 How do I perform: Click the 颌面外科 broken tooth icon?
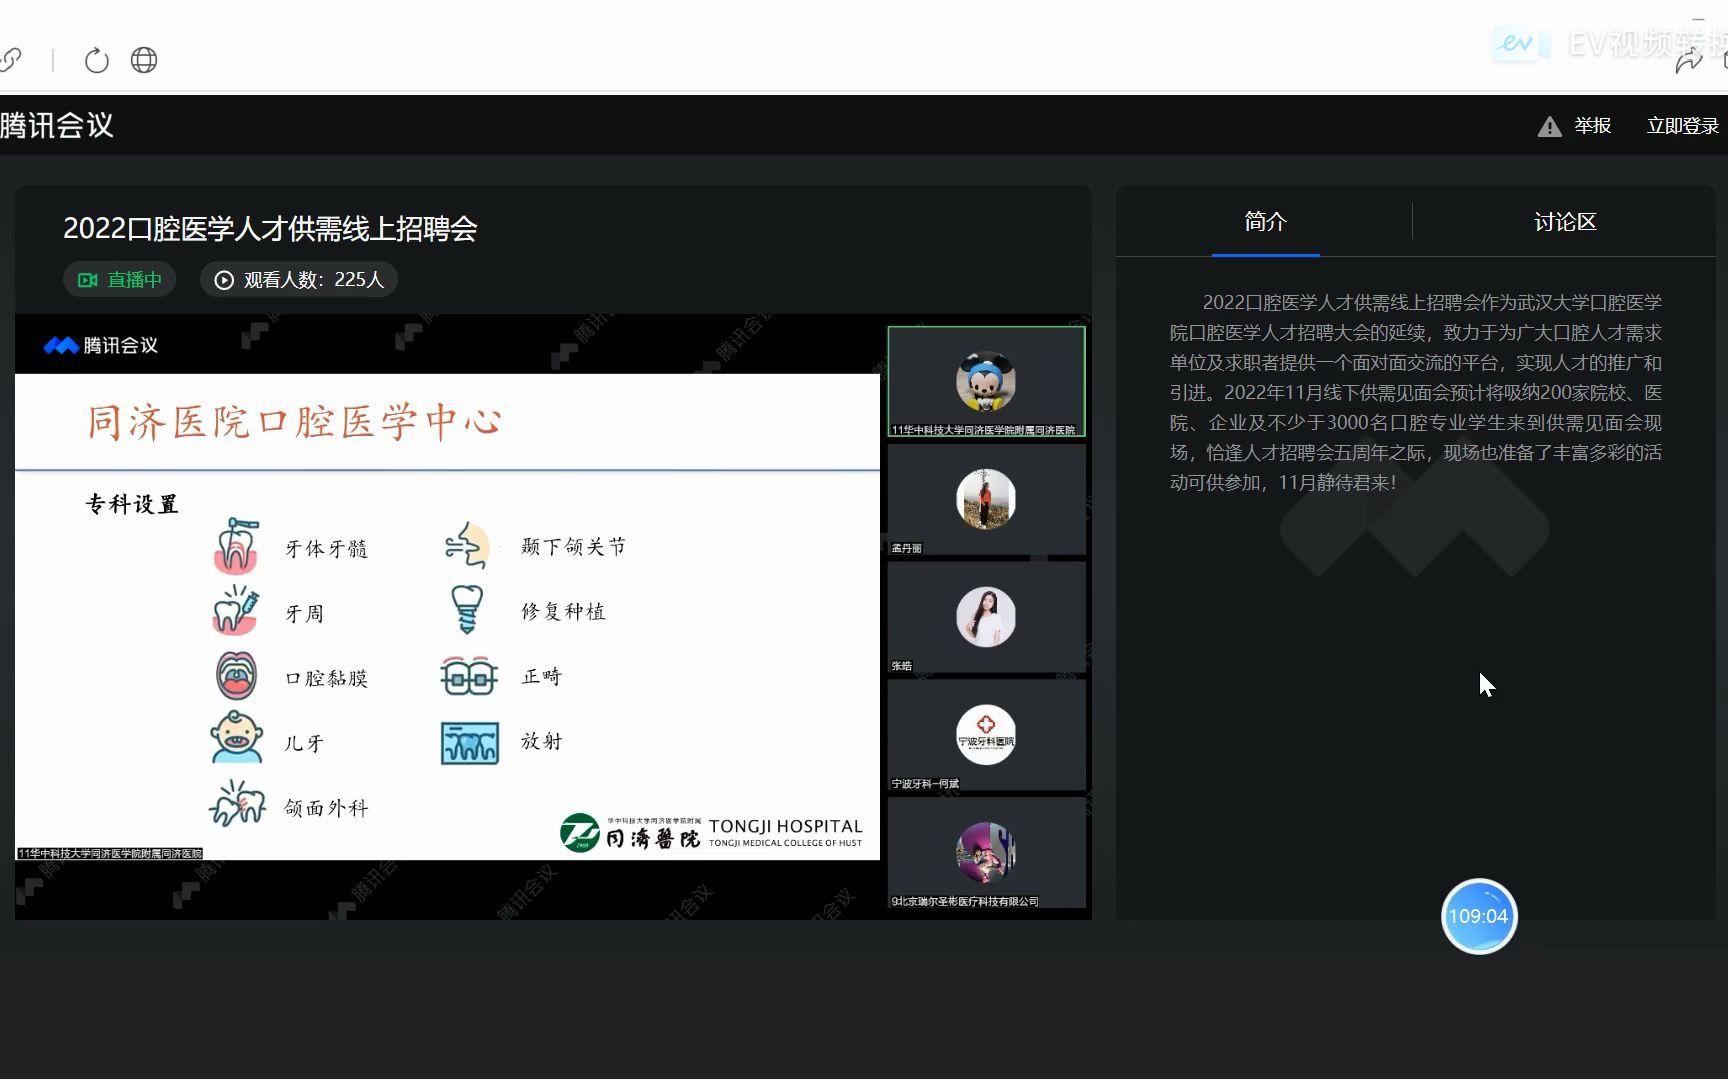[x=238, y=803]
